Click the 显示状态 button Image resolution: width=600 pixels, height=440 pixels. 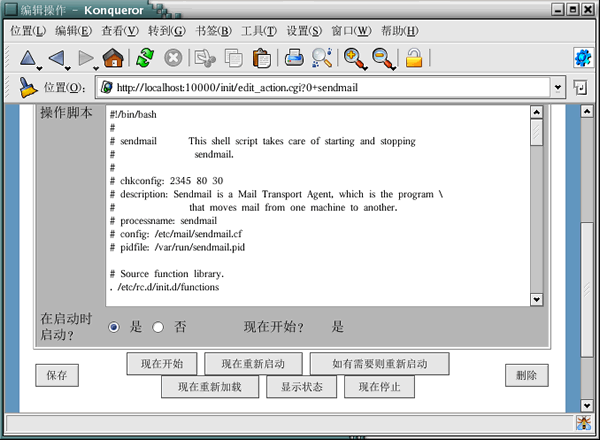coord(302,387)
